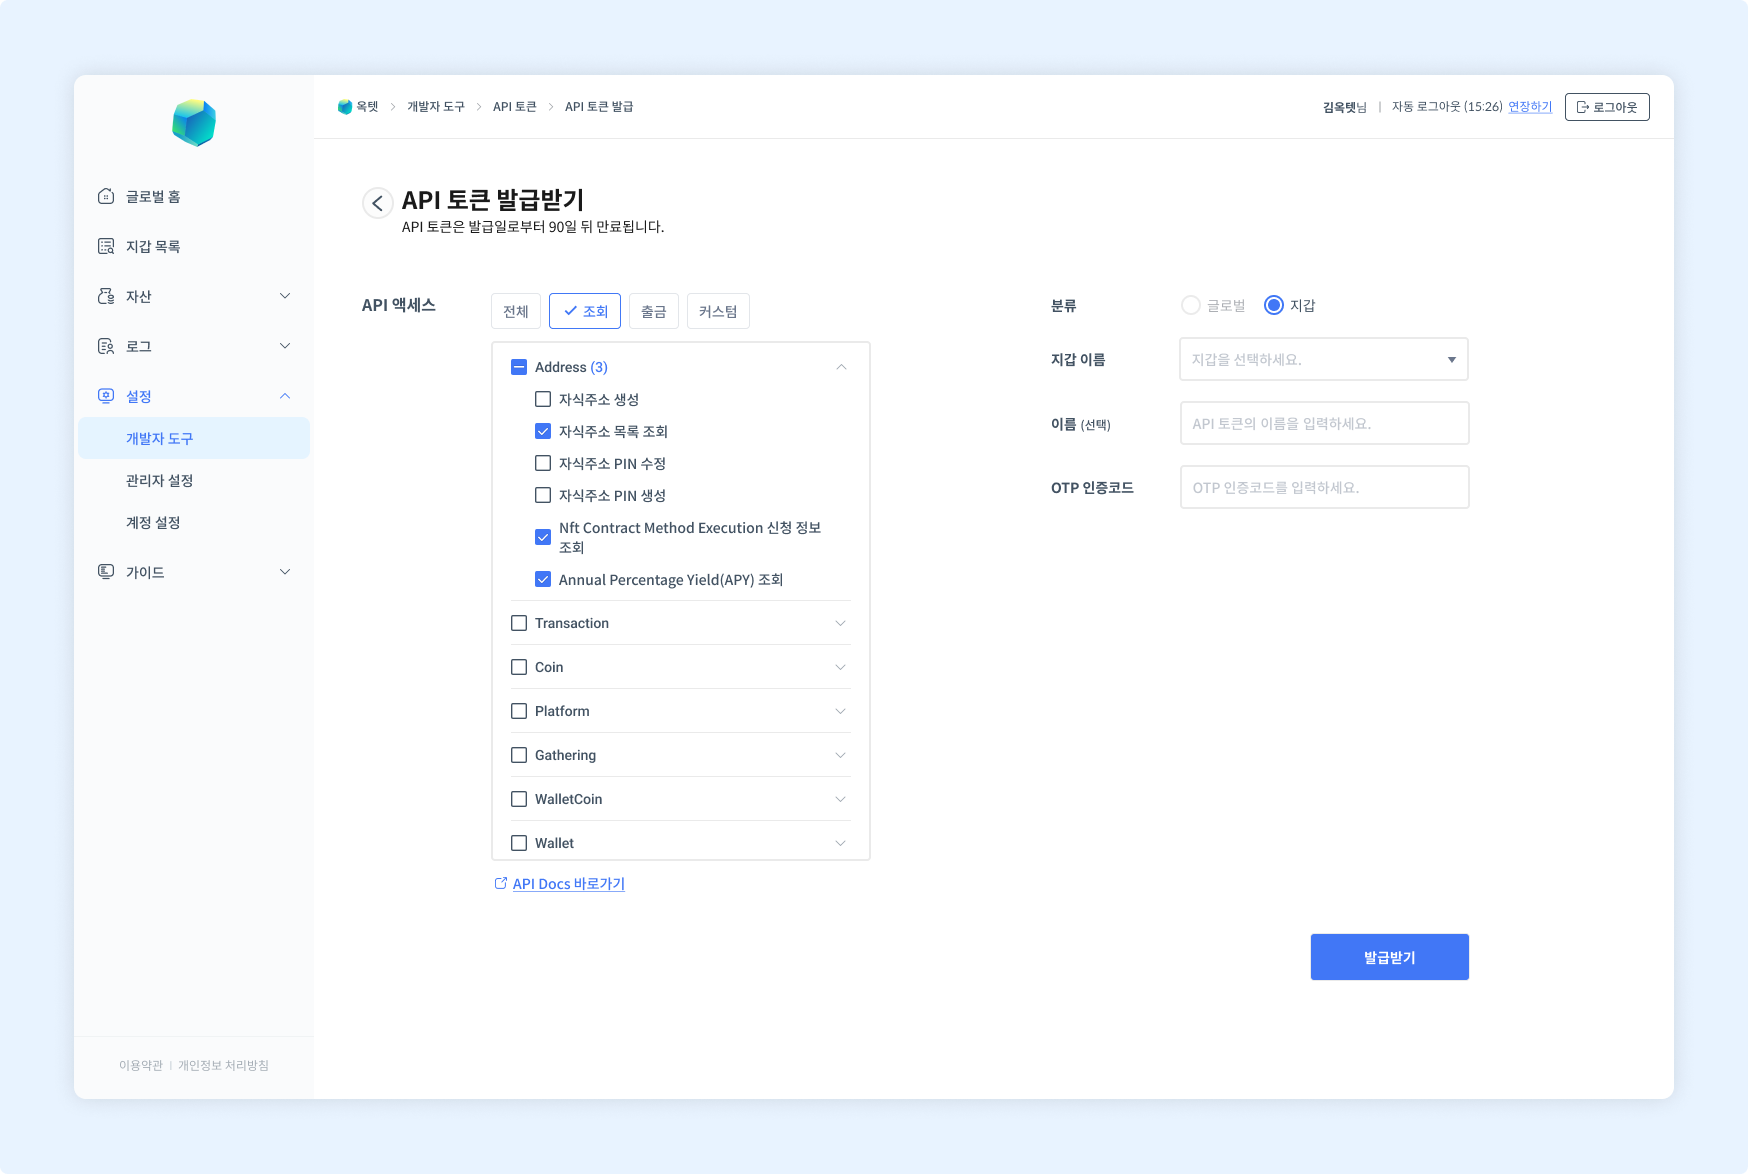This screenshot has height=1174, width=1748.
Task: Open 관리자 설정 in the sidebar
Action: coord(160,480)
